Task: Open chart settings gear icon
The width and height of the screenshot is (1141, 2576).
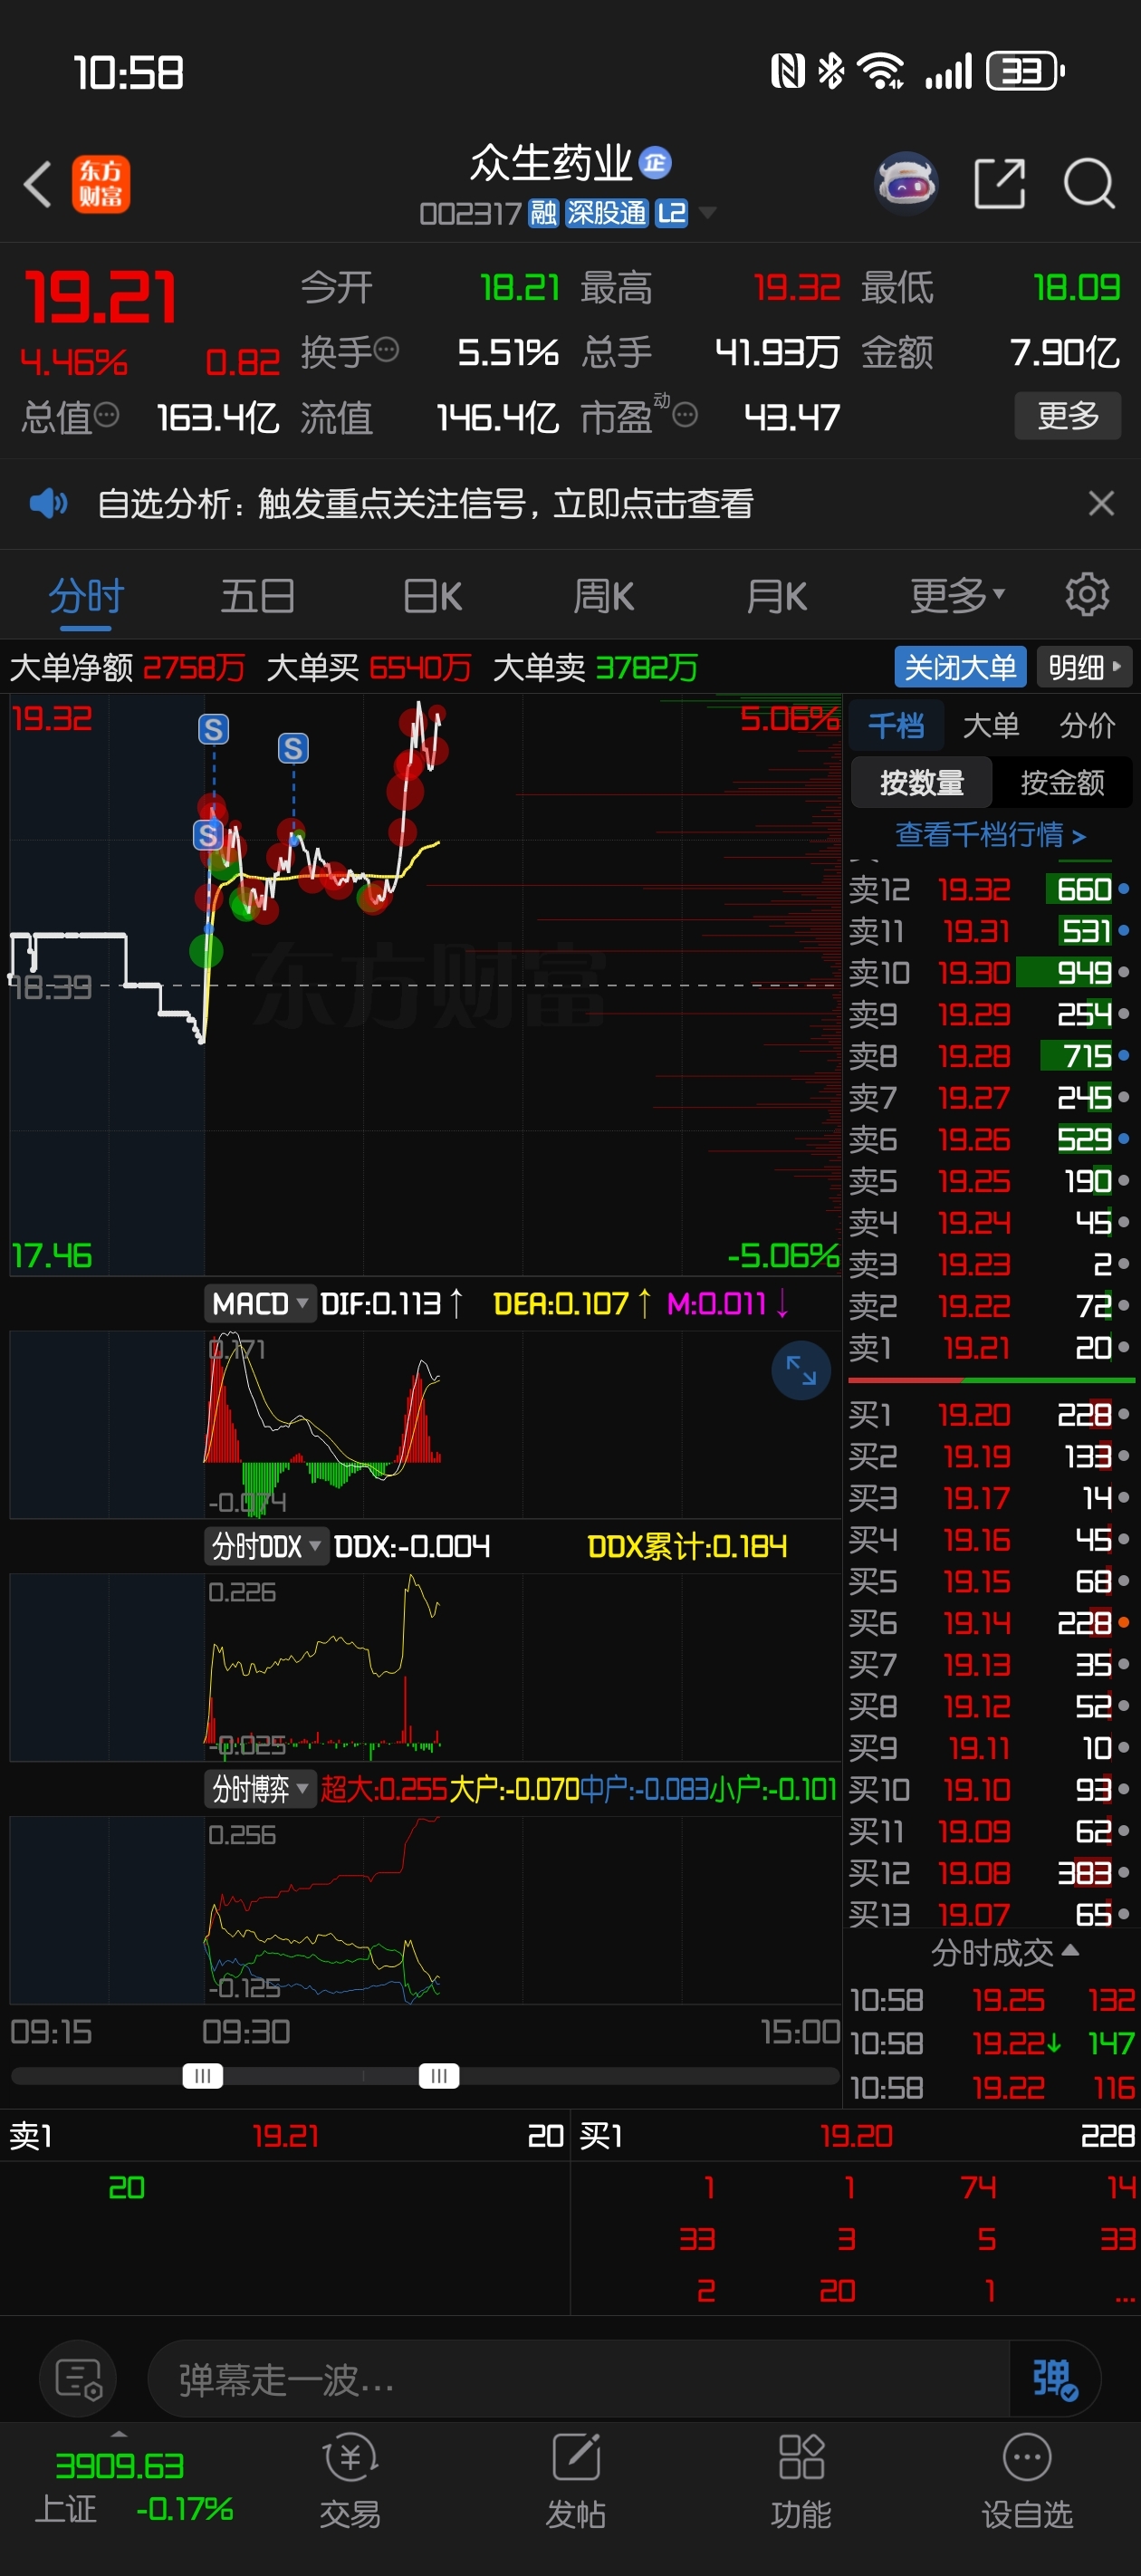Action: [x=1087, y=595]
